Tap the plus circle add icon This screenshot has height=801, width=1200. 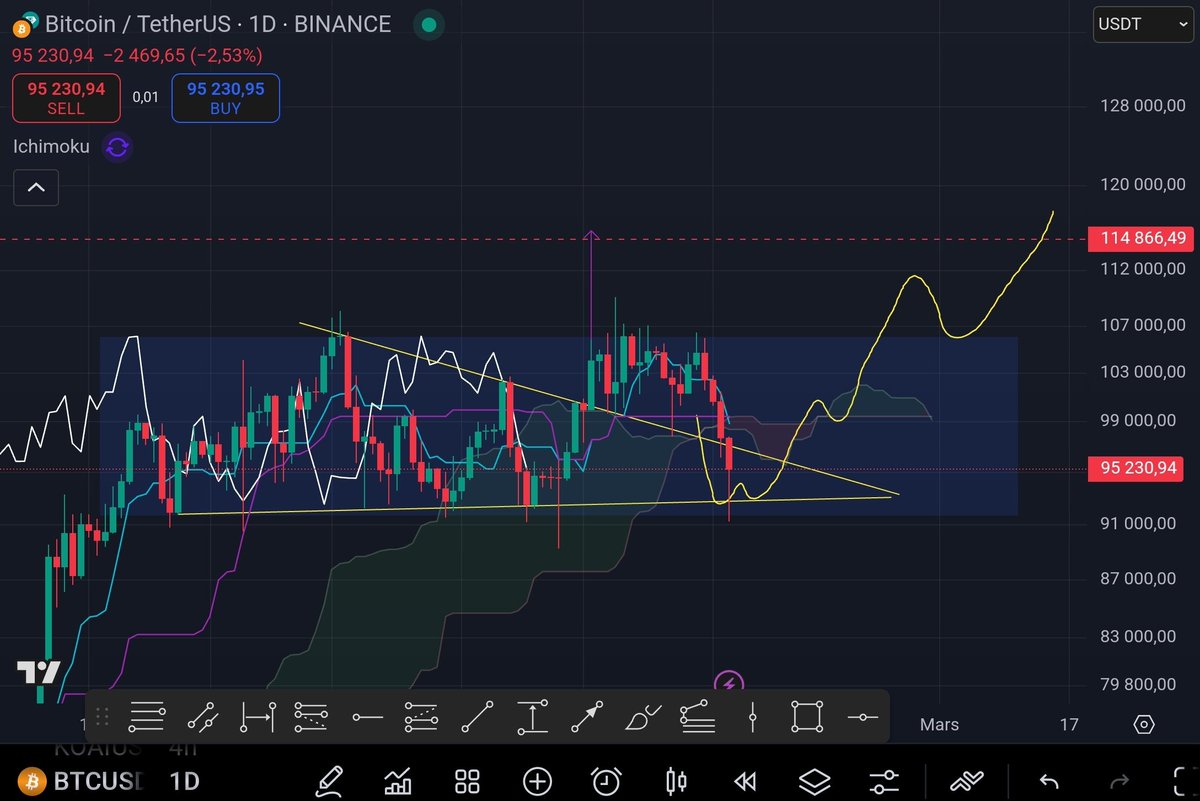point(537,781)
